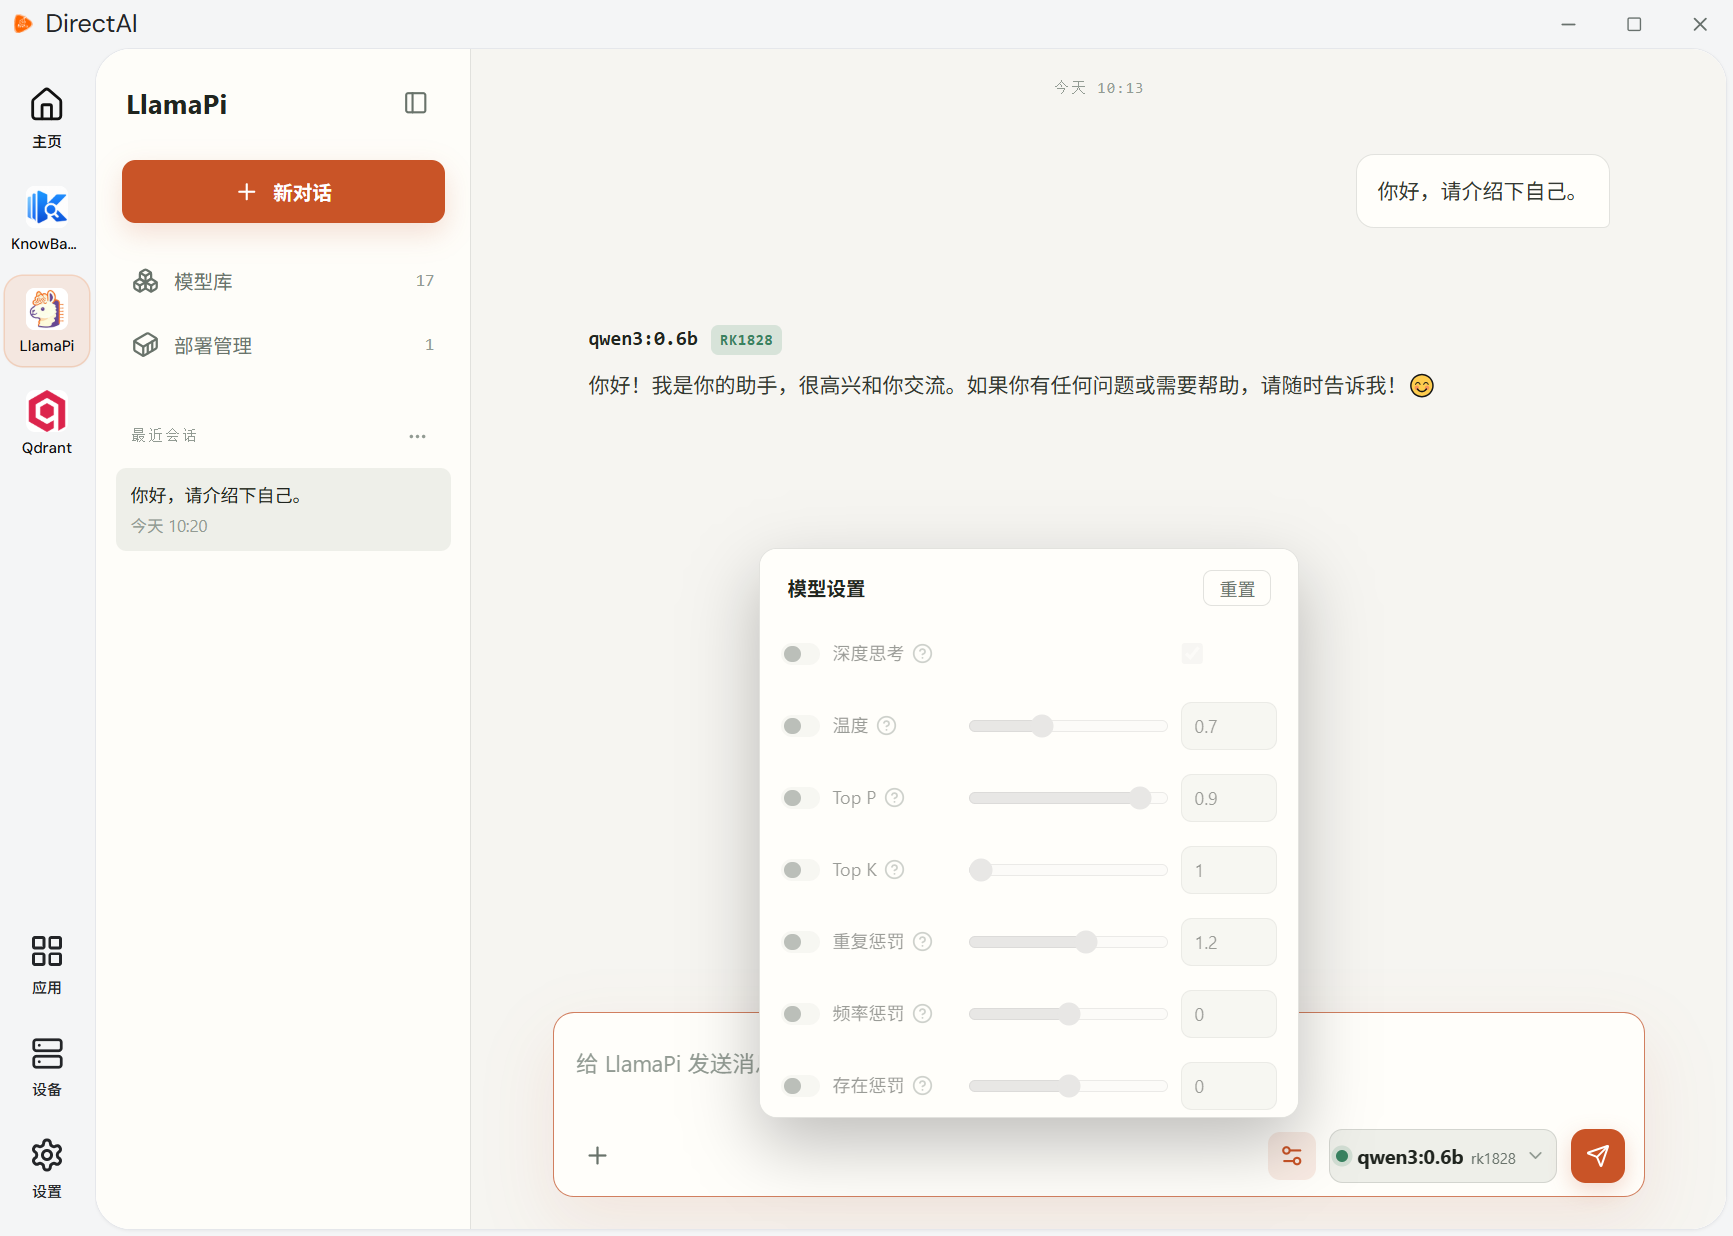Click the model settings sliders icon
This screenshot has width=1733, height=1236.
[x=1292, y=1156]
